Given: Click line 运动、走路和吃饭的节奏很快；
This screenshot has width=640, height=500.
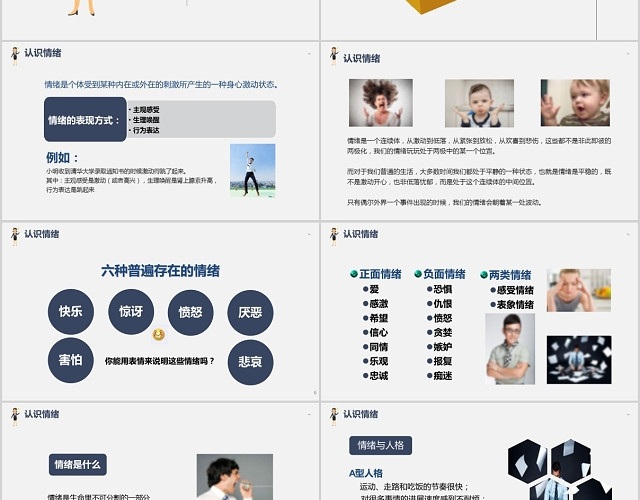Looking at the screenshot, I should 414,487.
